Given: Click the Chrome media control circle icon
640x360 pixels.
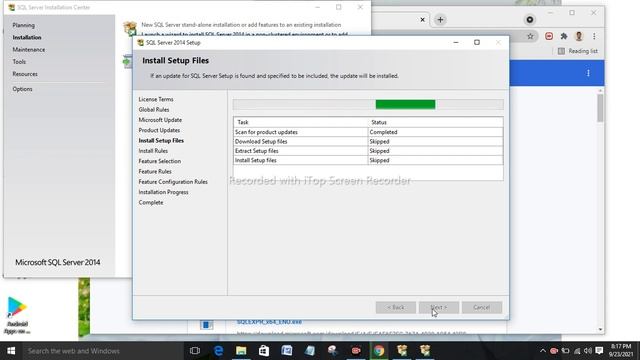Looking at the screenshot, I should click(529, 20).
